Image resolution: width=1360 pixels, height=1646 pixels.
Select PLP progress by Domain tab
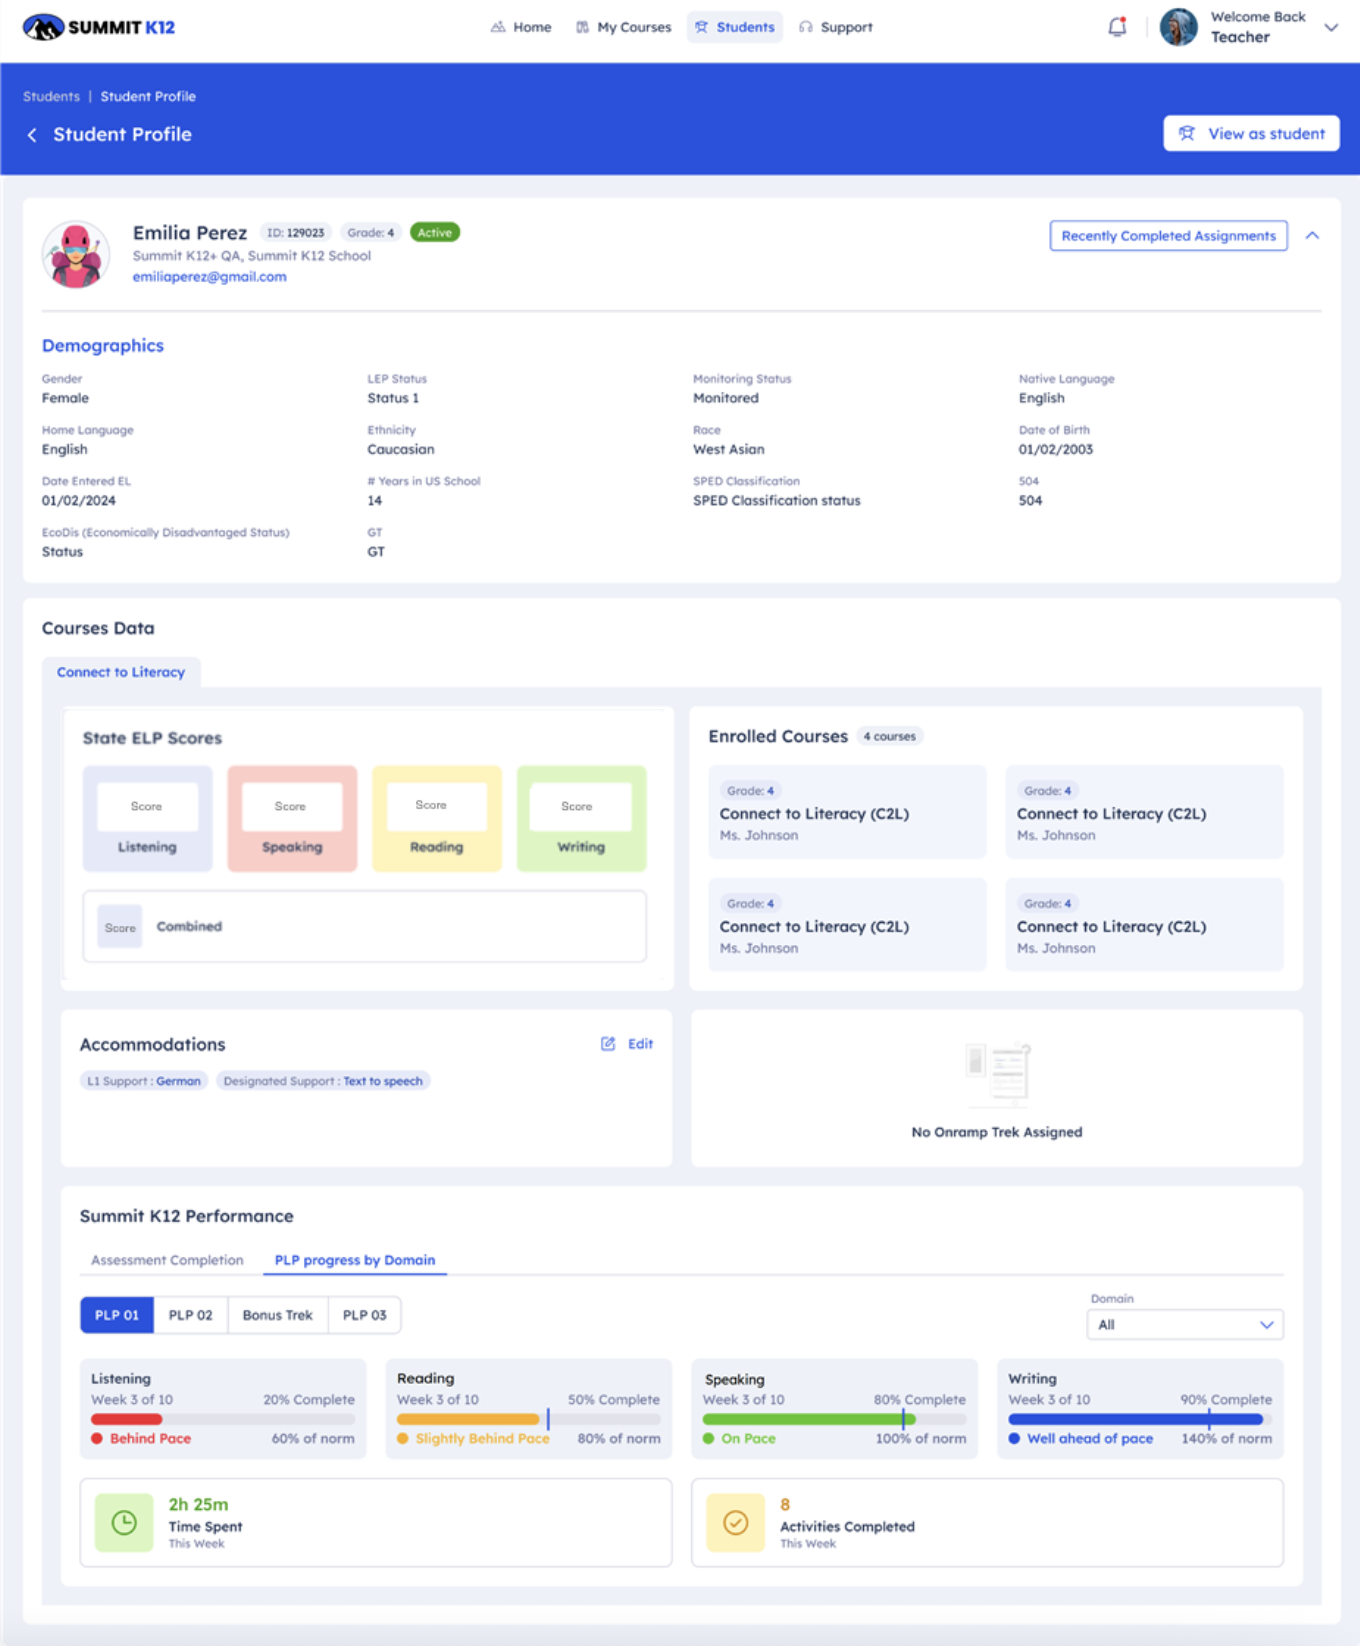[x=355, y=1260]
